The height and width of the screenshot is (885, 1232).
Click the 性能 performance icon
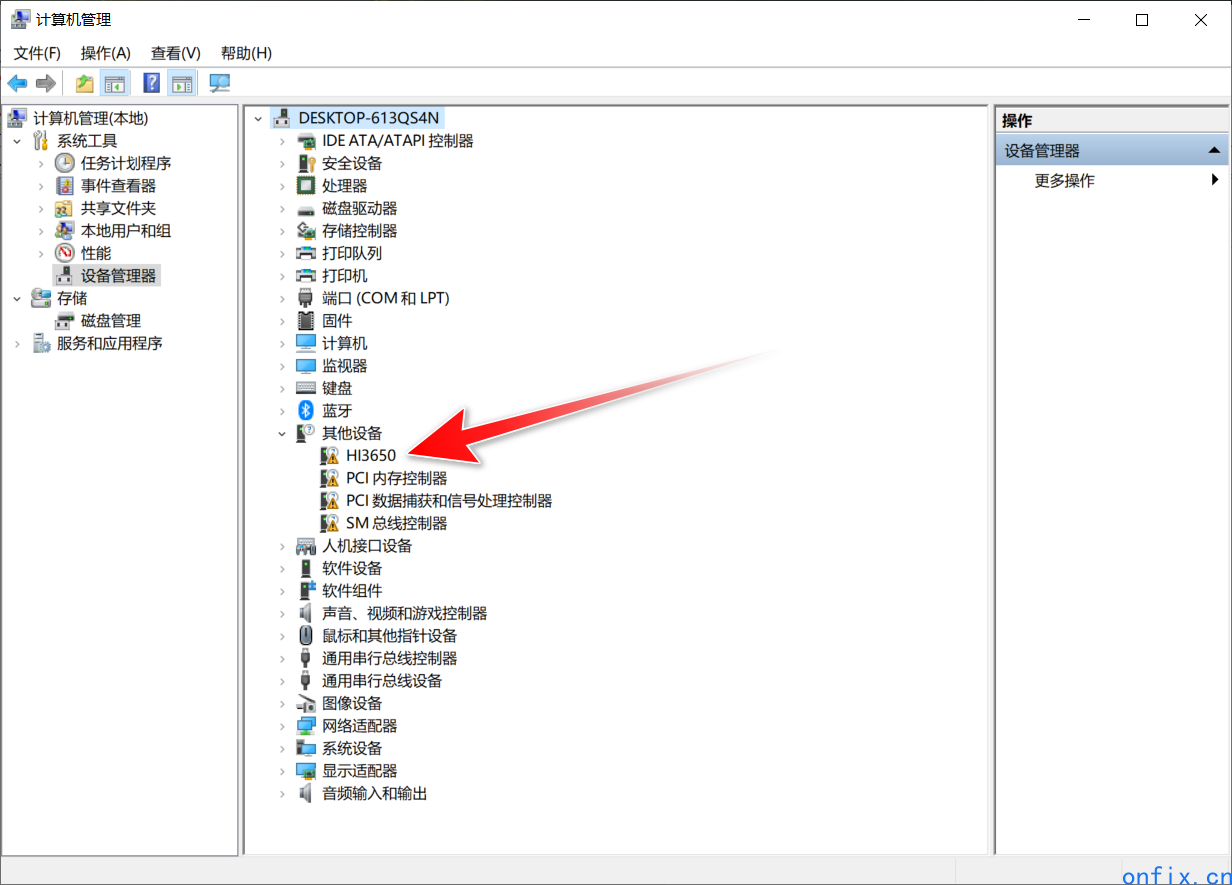(65, 253)
